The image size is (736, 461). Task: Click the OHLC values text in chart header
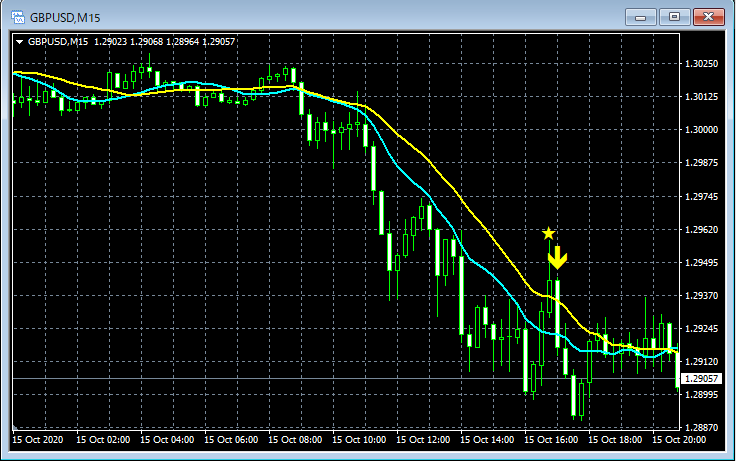click(x=164, y=42)
